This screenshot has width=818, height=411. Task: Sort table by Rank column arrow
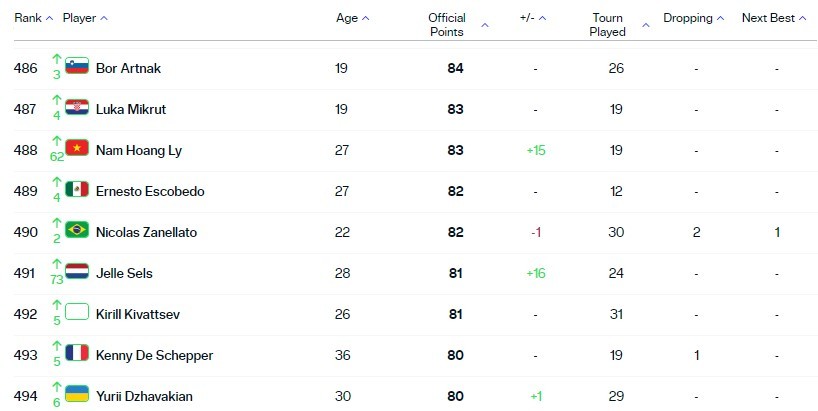coord(50,18)
